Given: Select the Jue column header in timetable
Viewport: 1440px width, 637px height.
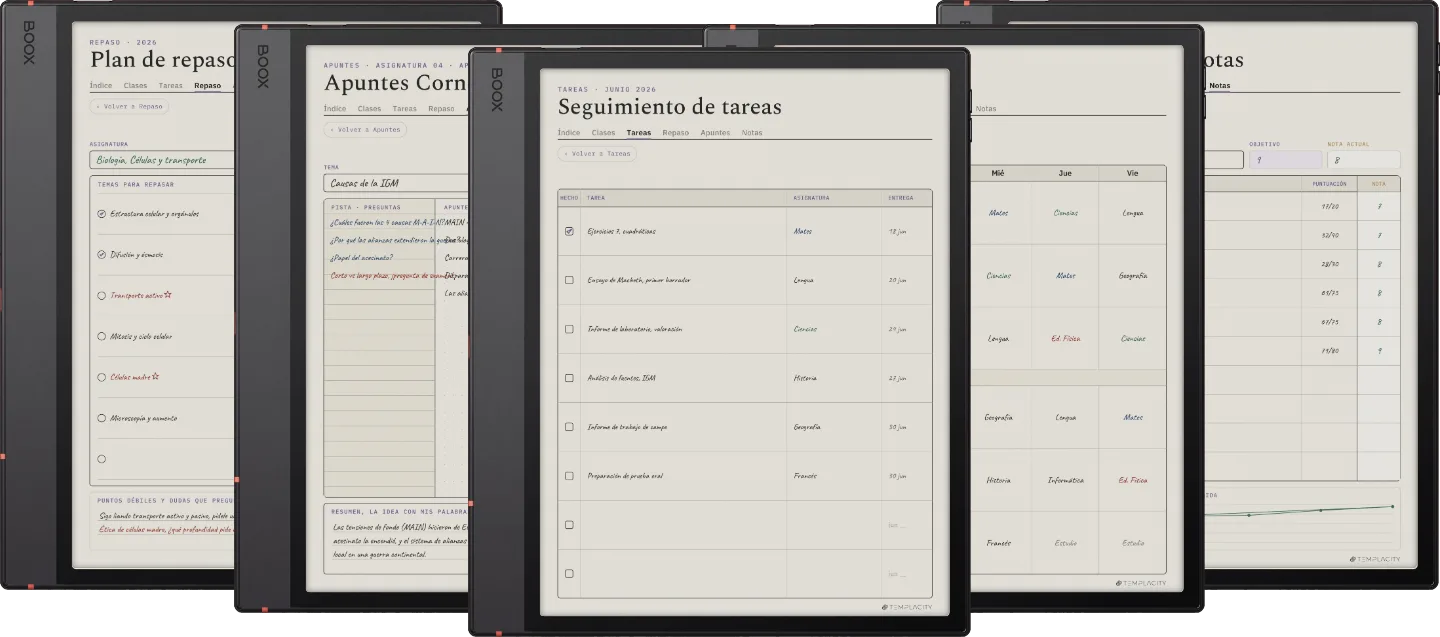Looking at the screenshot, I should click(1065, 173).
